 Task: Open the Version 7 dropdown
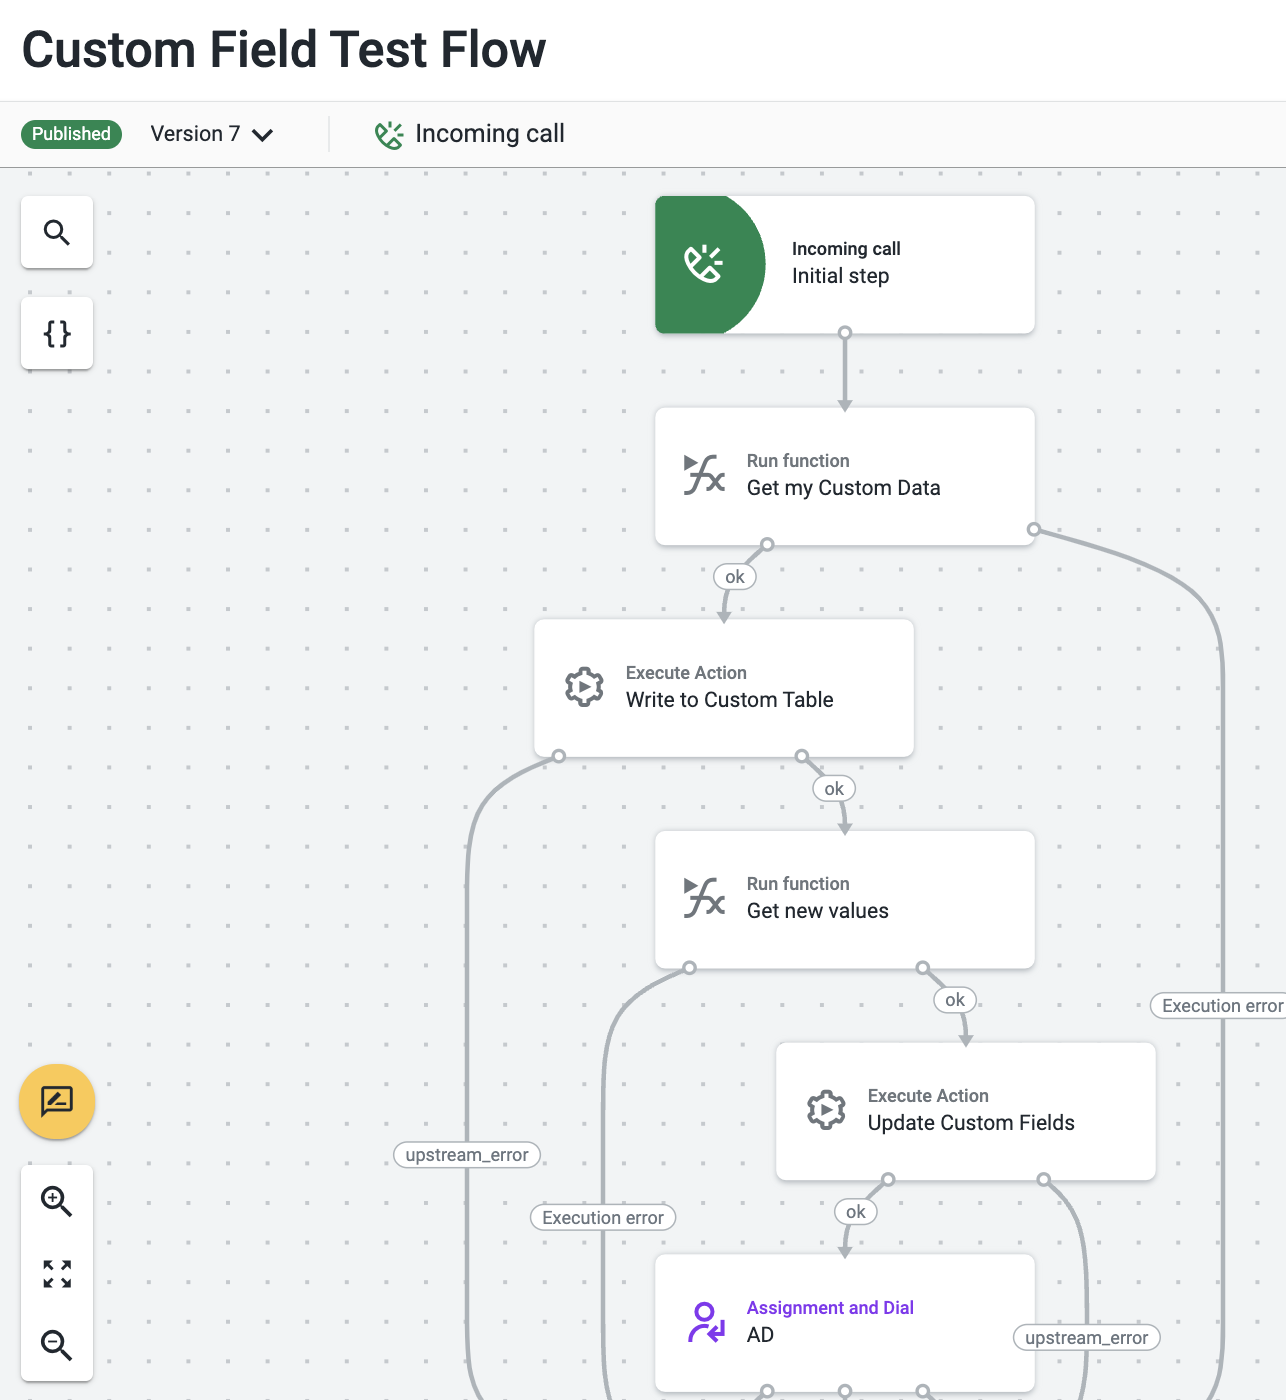pyautogui.click(x=212, y=134)
